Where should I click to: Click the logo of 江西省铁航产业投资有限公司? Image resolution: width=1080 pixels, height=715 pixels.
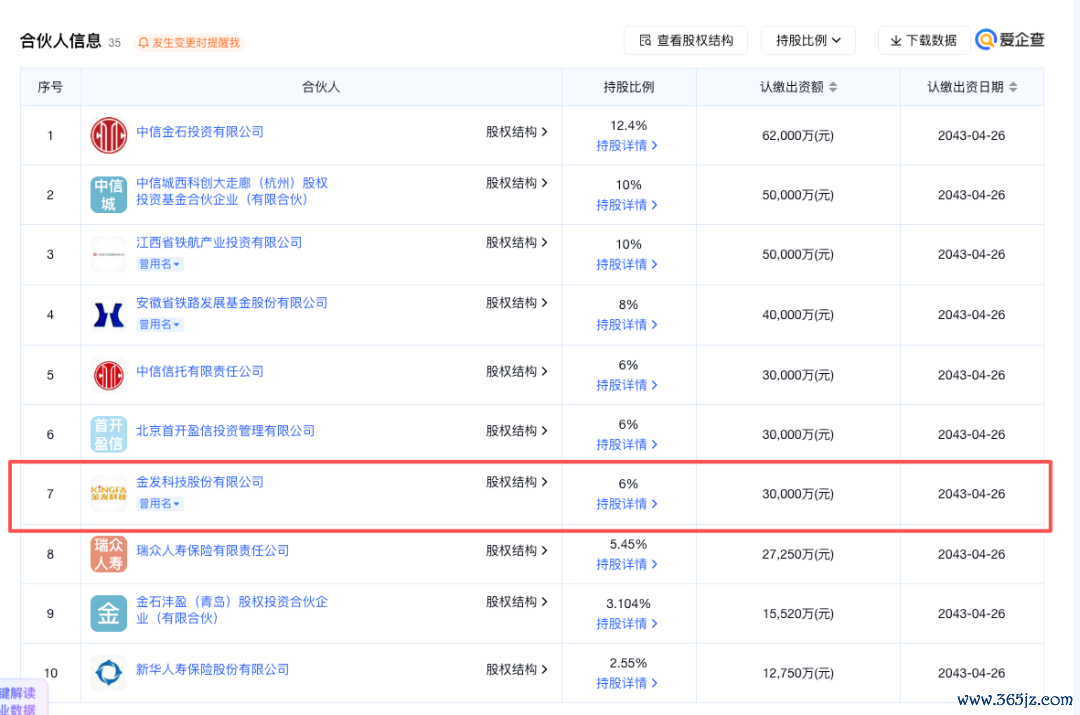click(109, 253)
